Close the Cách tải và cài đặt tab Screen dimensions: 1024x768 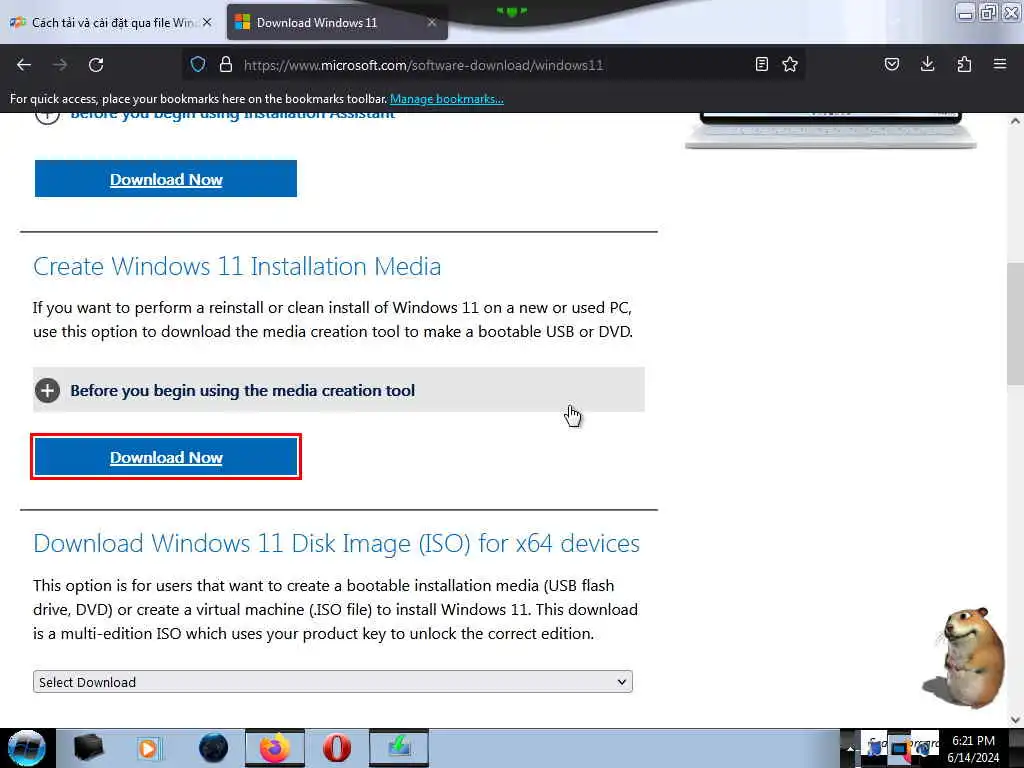point(207,22)
